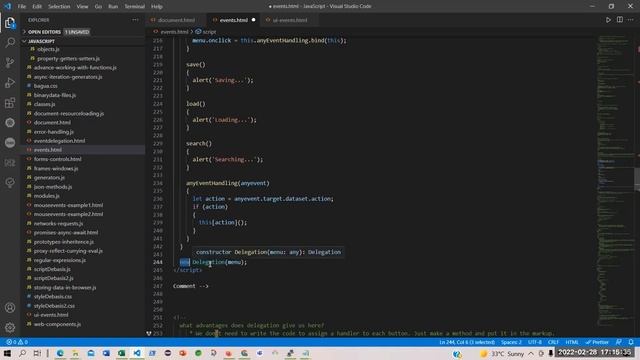Viewport: 640px width, 360px height.
Task: Open the View menu
Action: 82,7
